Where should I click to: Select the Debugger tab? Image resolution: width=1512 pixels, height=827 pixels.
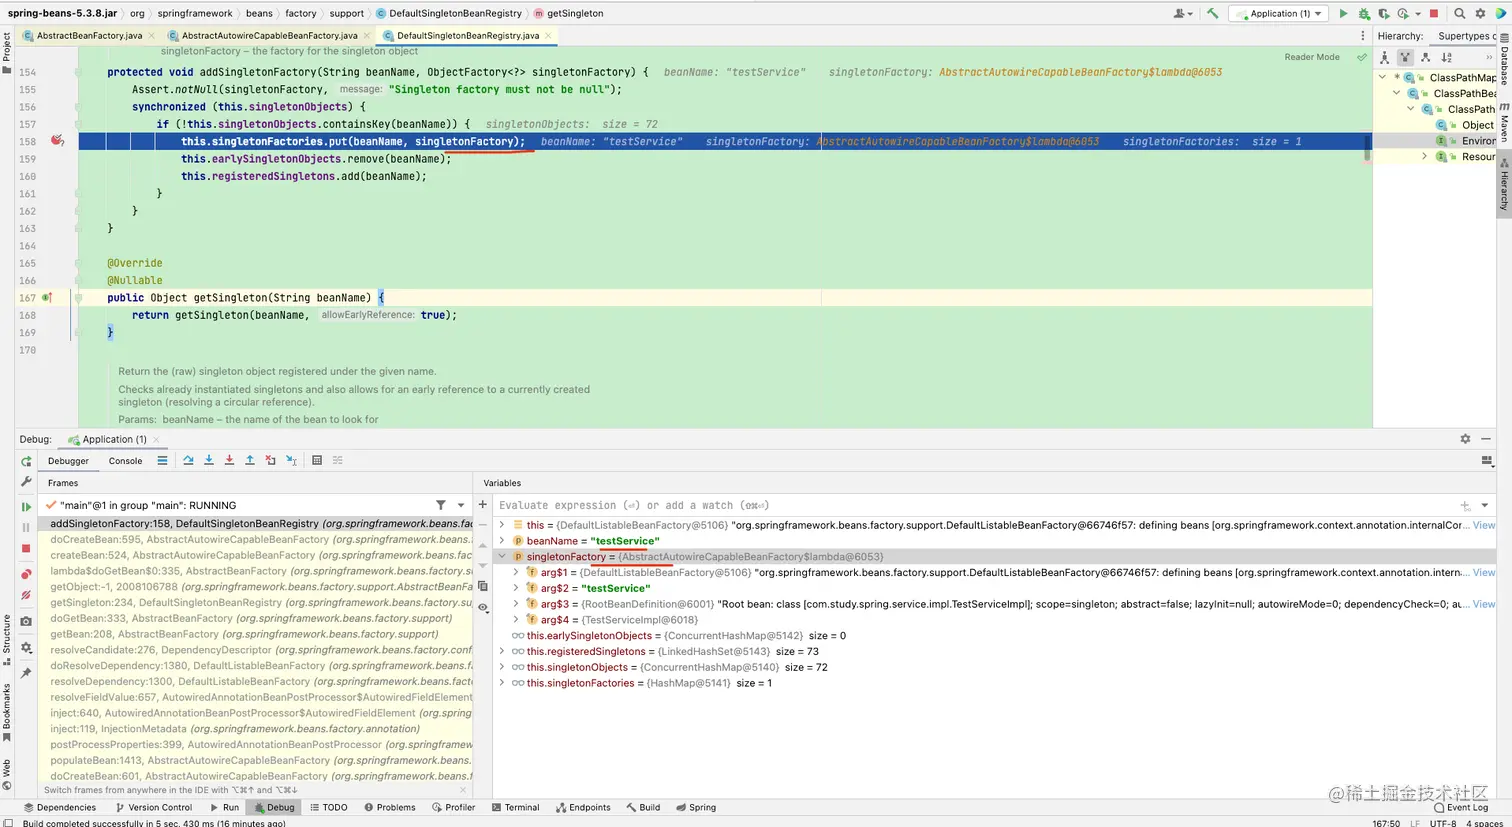(x=68, y=461)
